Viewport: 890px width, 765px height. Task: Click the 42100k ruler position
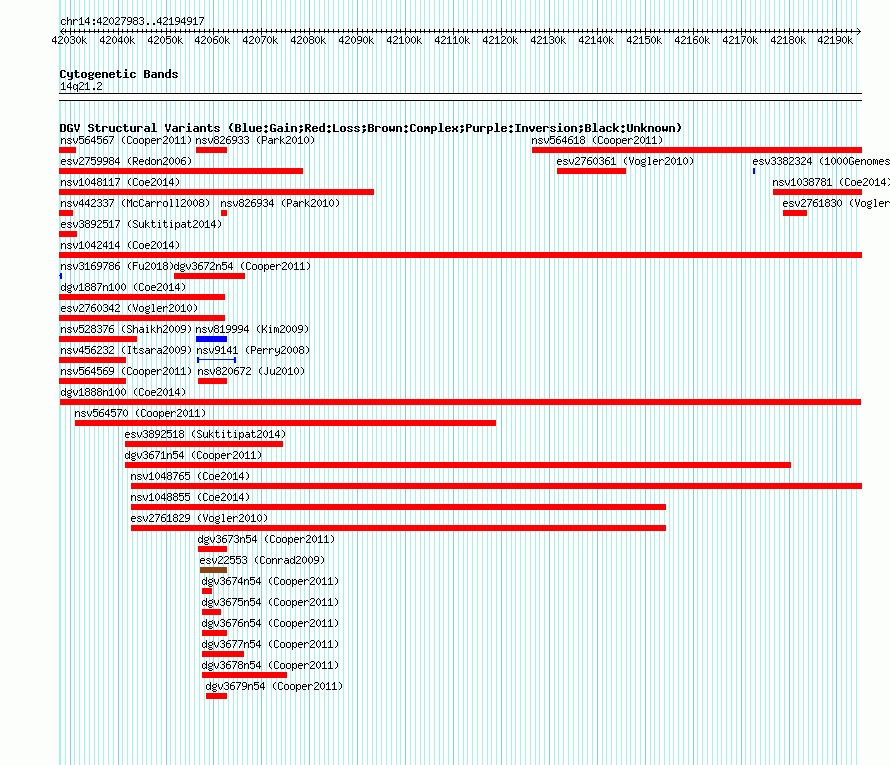point(404,40)
